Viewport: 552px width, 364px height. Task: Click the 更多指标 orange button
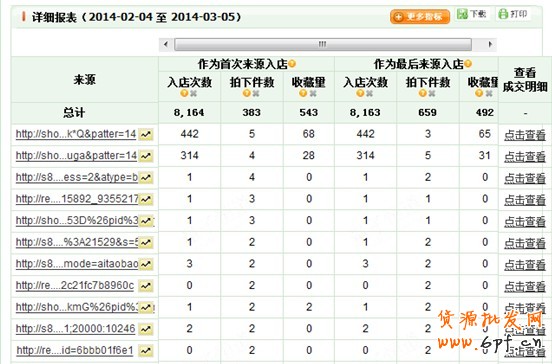tap(420, 17)
